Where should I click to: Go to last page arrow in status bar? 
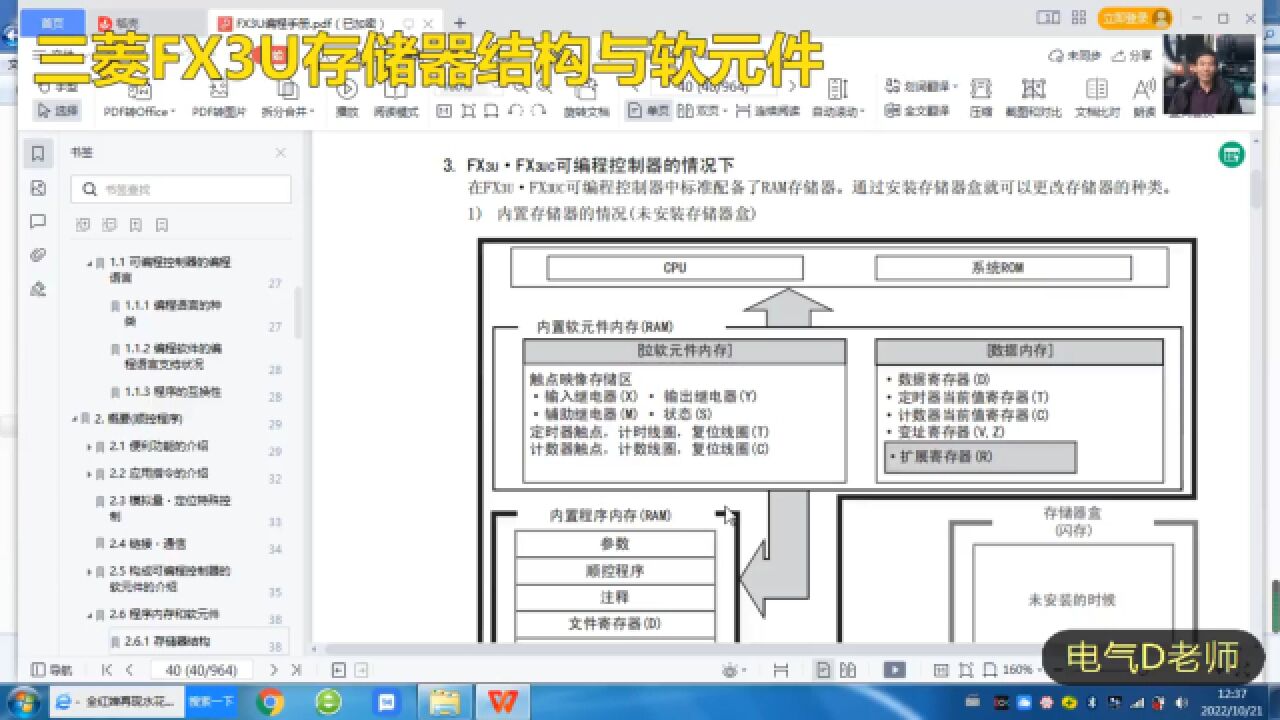coord(297,670)
